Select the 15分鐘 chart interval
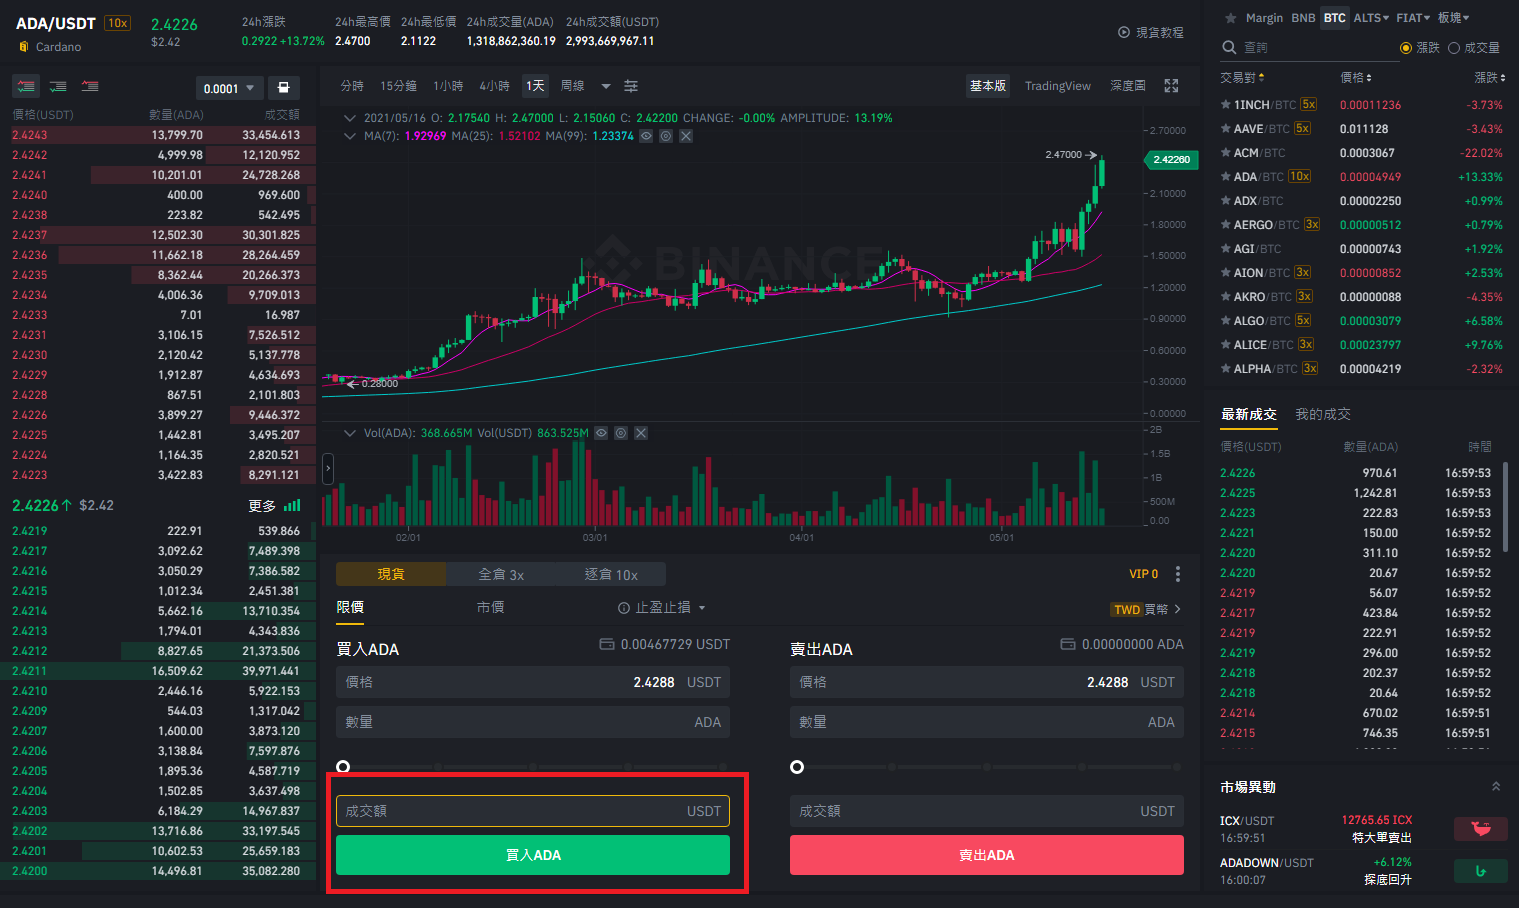This screenshot has width=1522, height=909. click(x=398, y=86)
